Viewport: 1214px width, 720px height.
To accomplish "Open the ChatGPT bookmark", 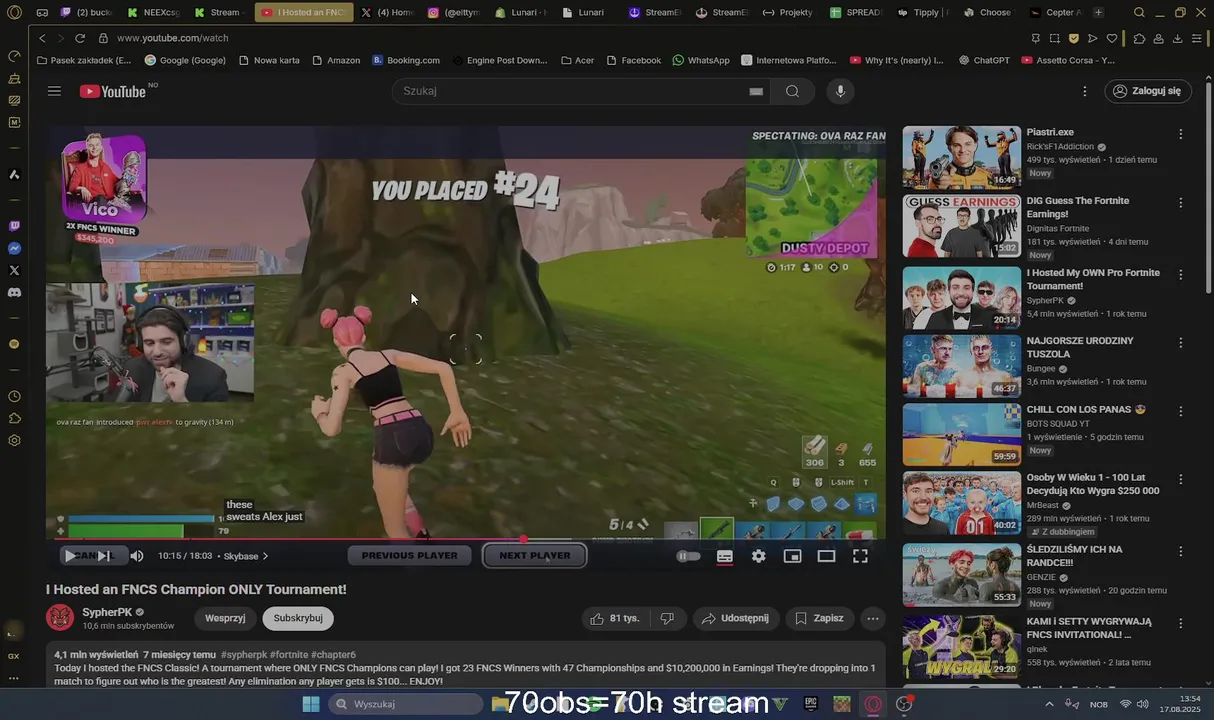I will [x=983, y=60].
